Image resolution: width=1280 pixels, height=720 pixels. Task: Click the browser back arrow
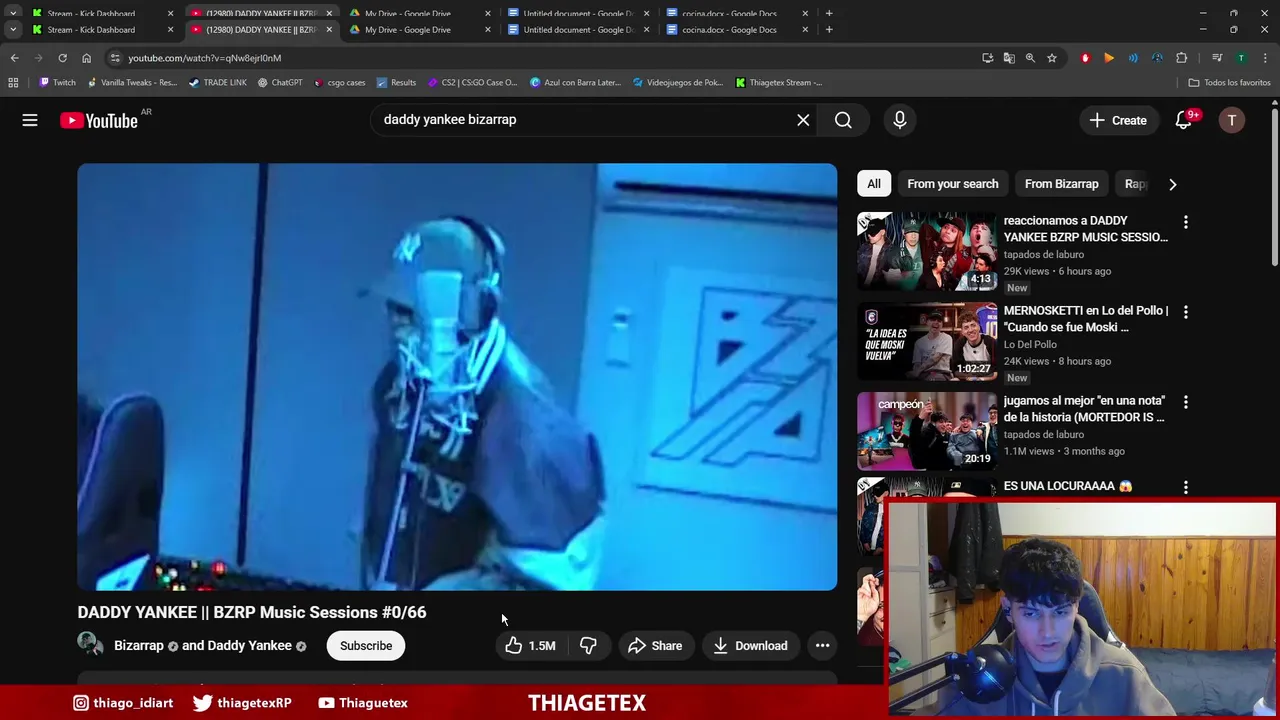pyautogui.click(x=14, y=58)
